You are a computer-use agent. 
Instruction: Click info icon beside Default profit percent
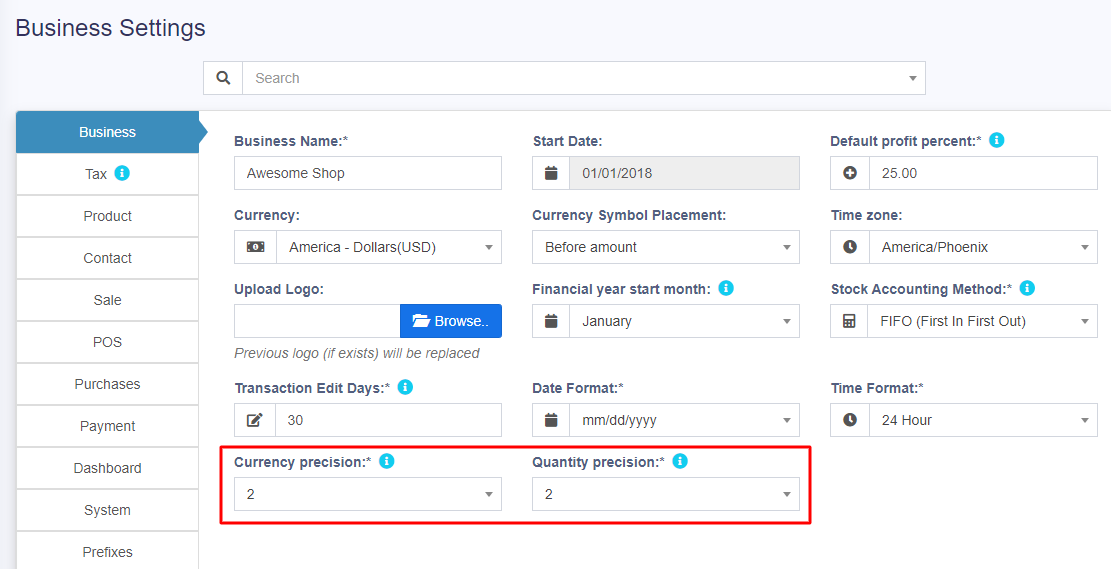pos(996,140)
